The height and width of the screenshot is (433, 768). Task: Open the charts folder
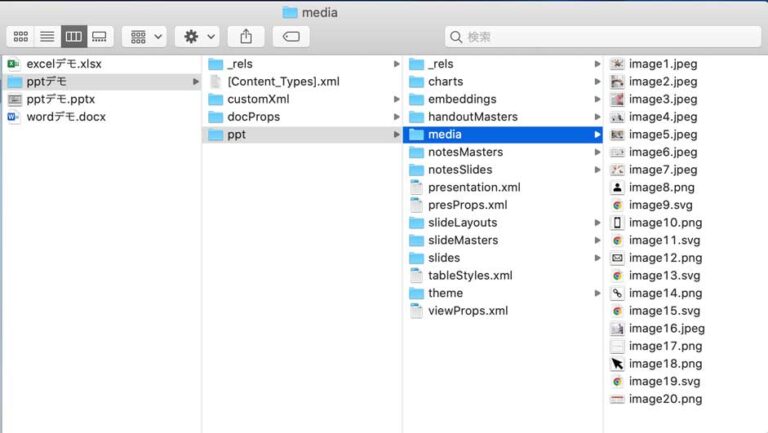coord(445,82)
